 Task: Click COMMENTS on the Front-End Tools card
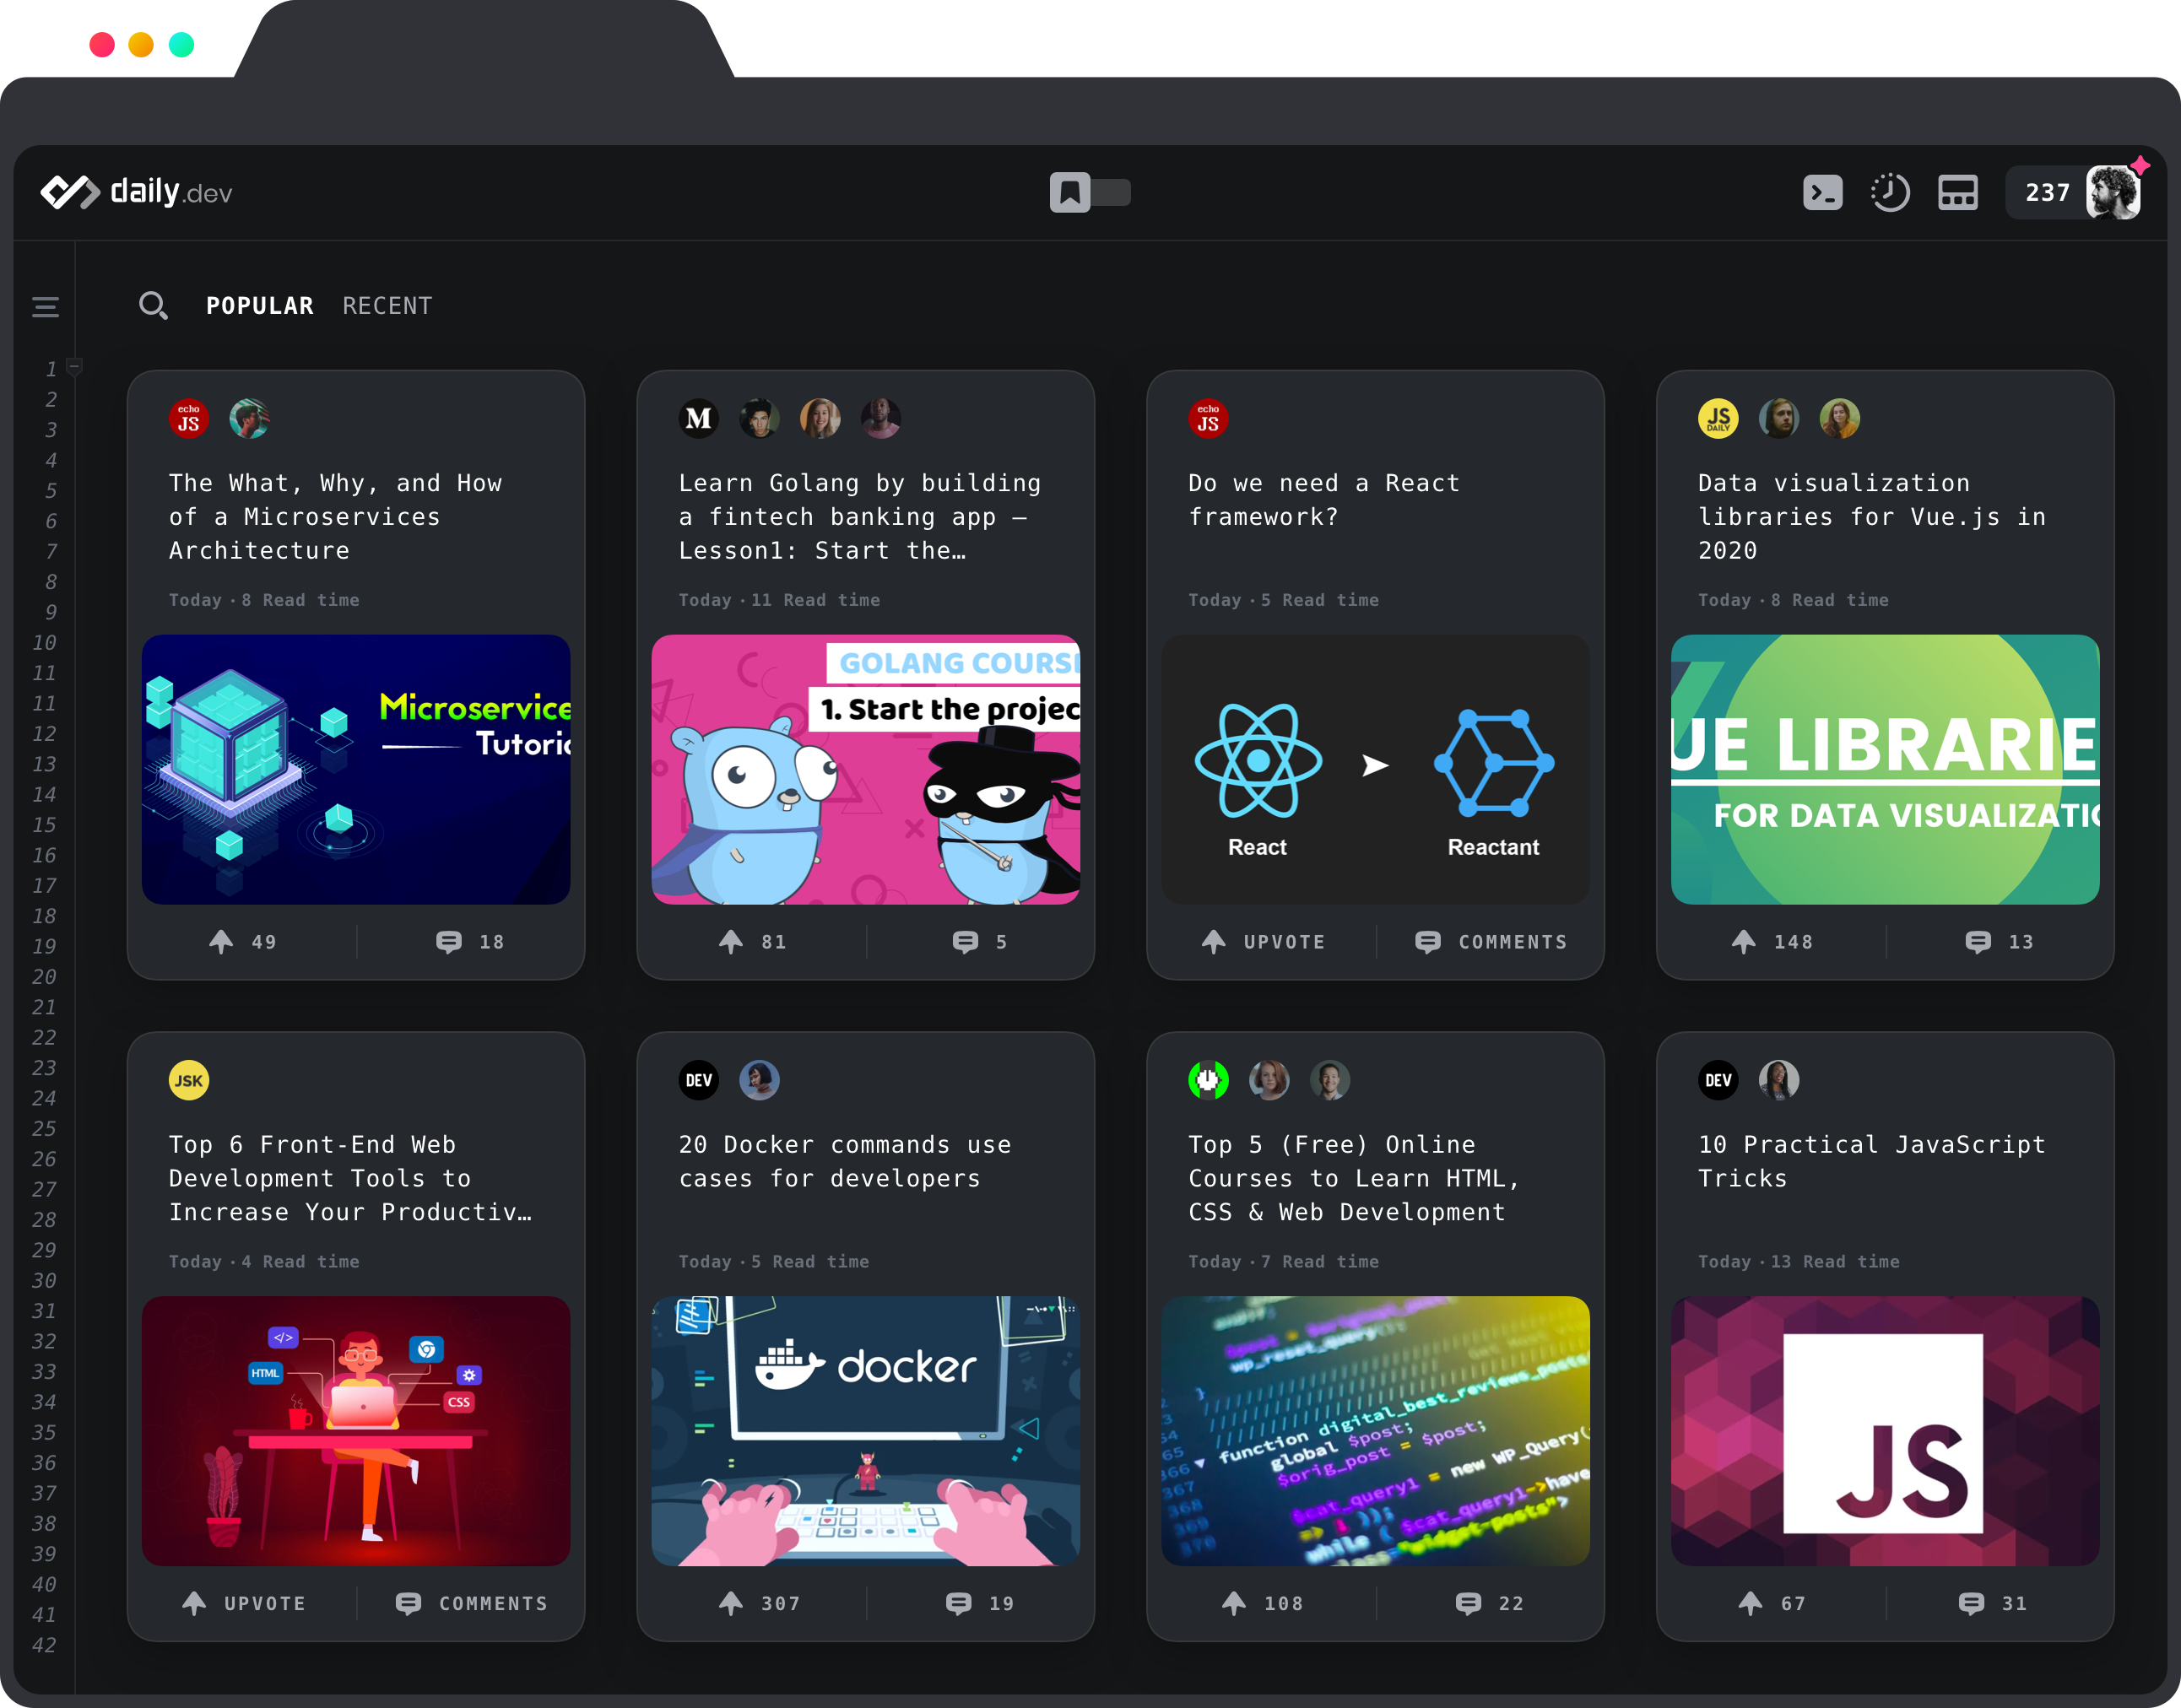click(472, 1604)
